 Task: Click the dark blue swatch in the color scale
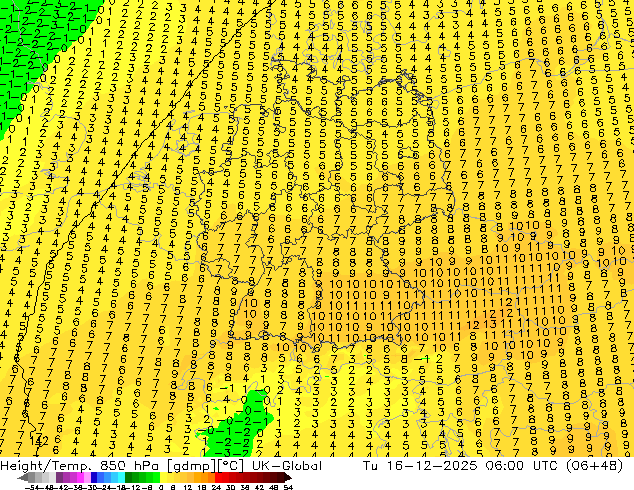[x=94, y=477]
